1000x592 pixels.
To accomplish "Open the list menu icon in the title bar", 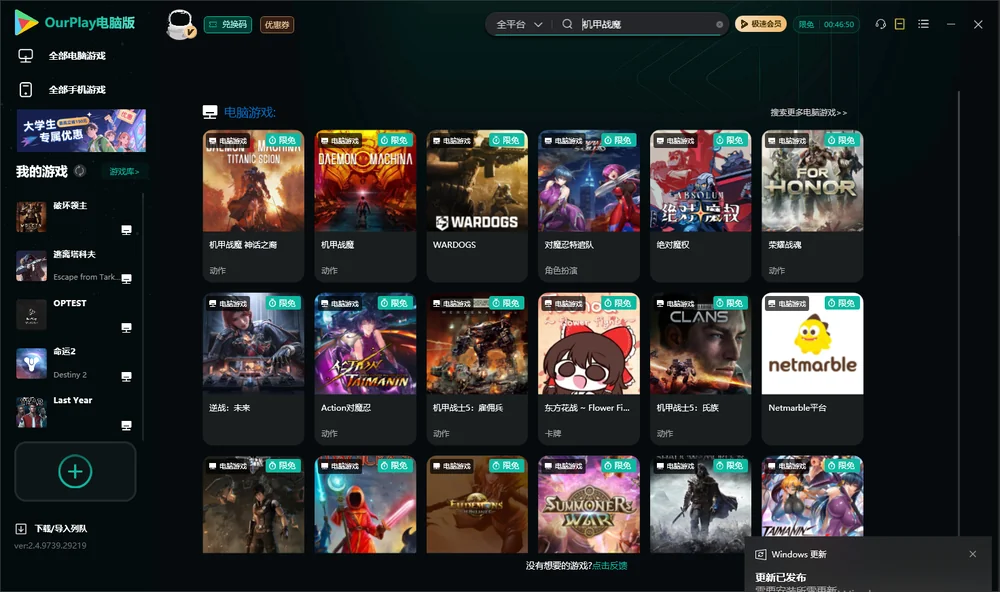I will [x=923, y=24].
